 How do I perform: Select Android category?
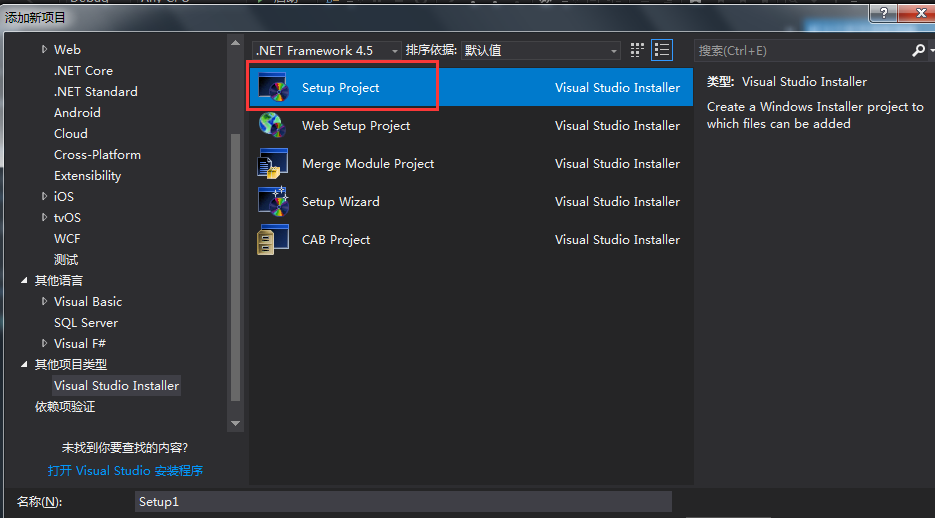(x=77, y=113)
